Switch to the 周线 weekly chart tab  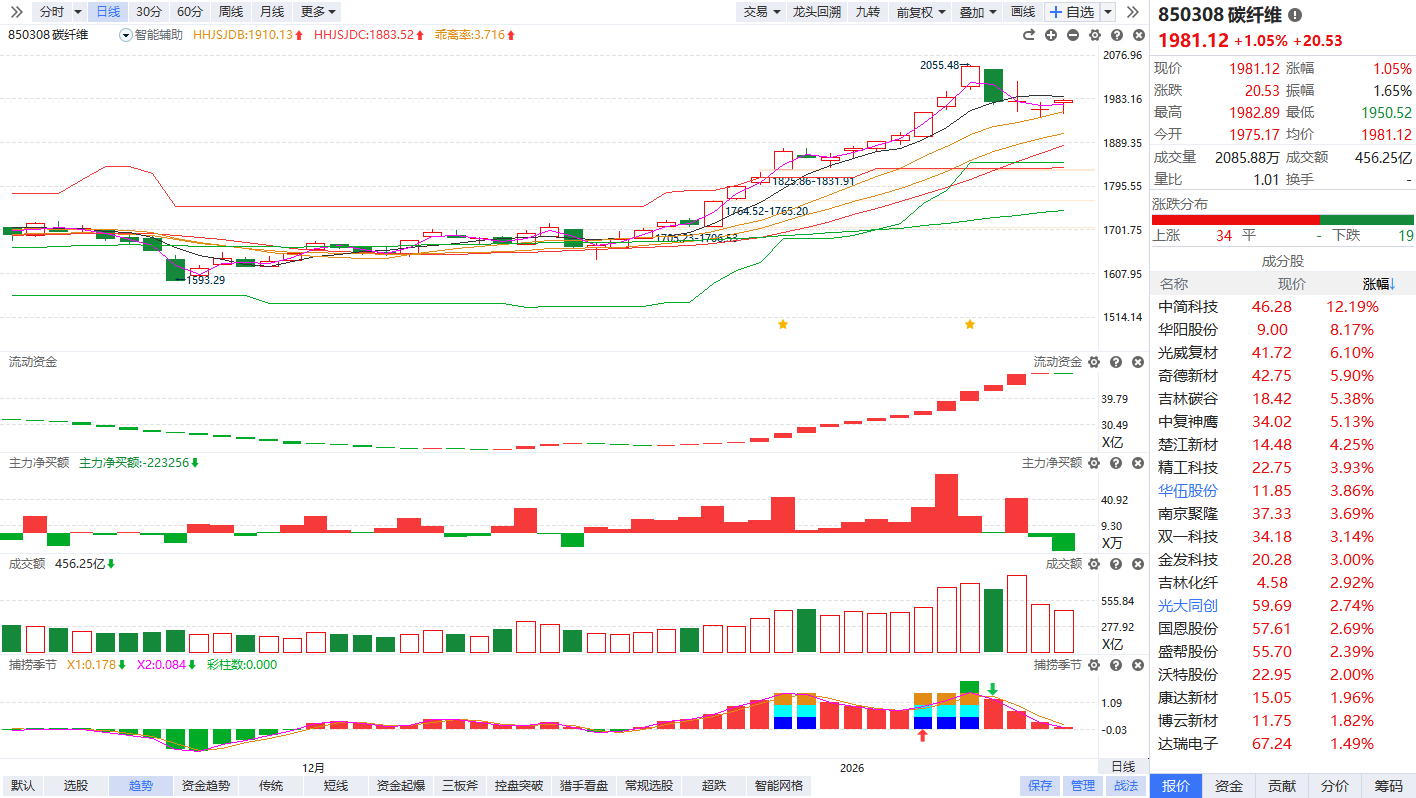pos(231,12)
